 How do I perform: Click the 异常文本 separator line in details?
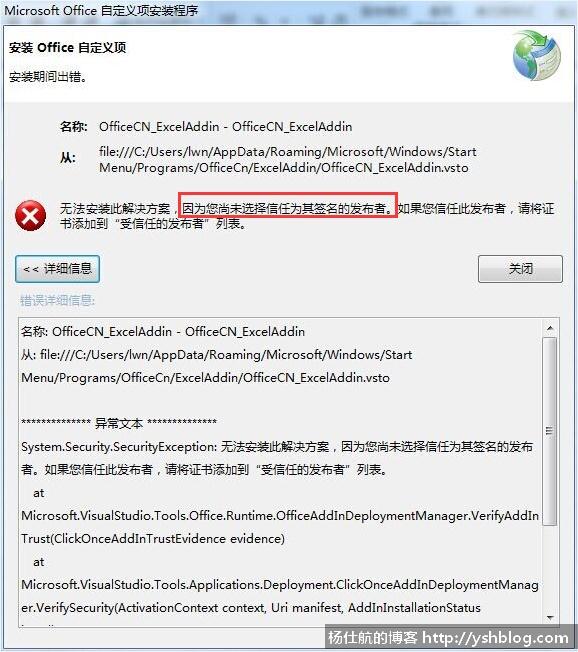(x=119, y=423)
